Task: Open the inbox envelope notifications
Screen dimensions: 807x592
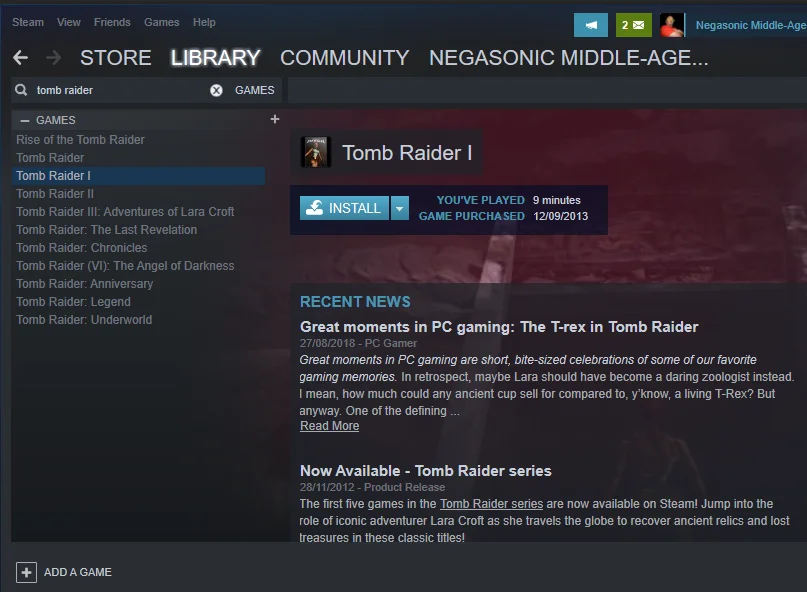Action: pos(634,25)
